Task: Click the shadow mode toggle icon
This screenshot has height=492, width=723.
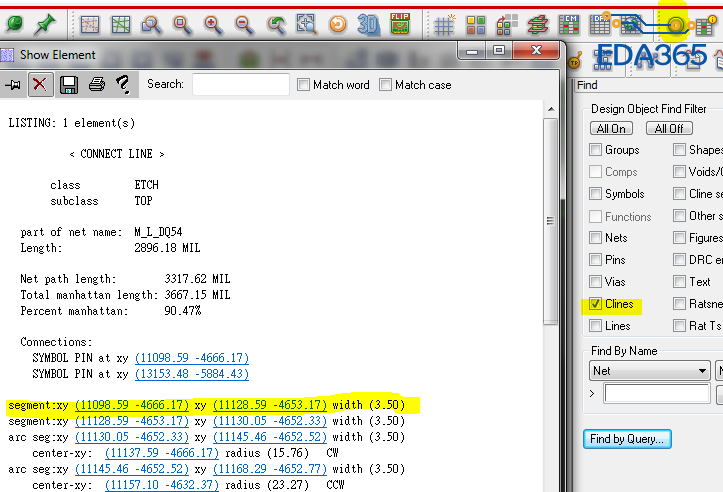Action: pos(507,24)
